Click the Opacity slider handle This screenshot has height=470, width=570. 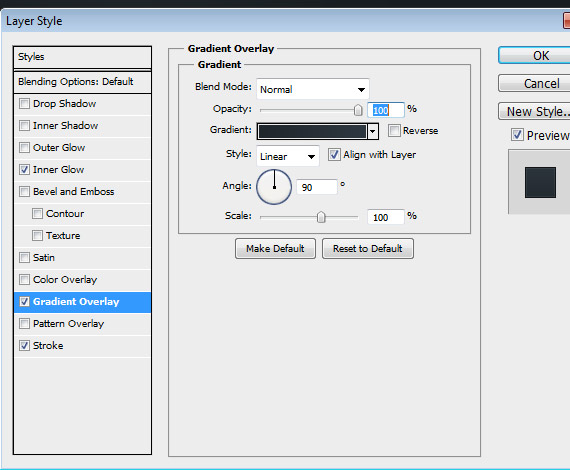[x=358, y=110]
